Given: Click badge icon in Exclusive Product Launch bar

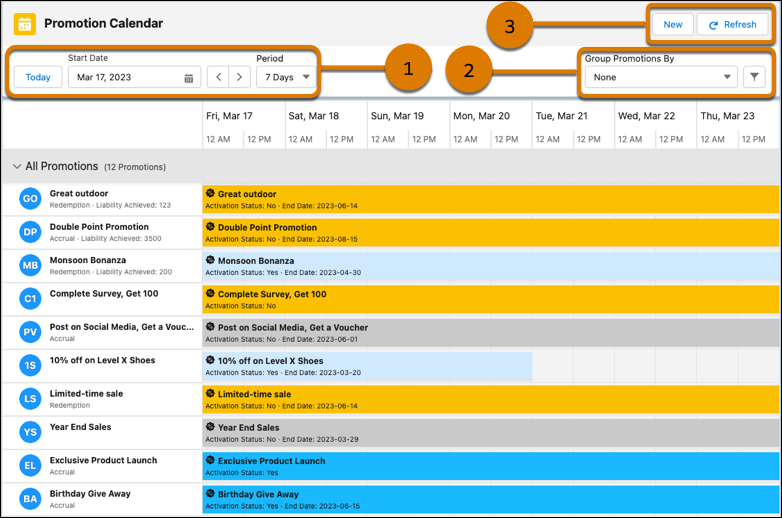Looking at the screenshot, I should [x=210, y=460].
